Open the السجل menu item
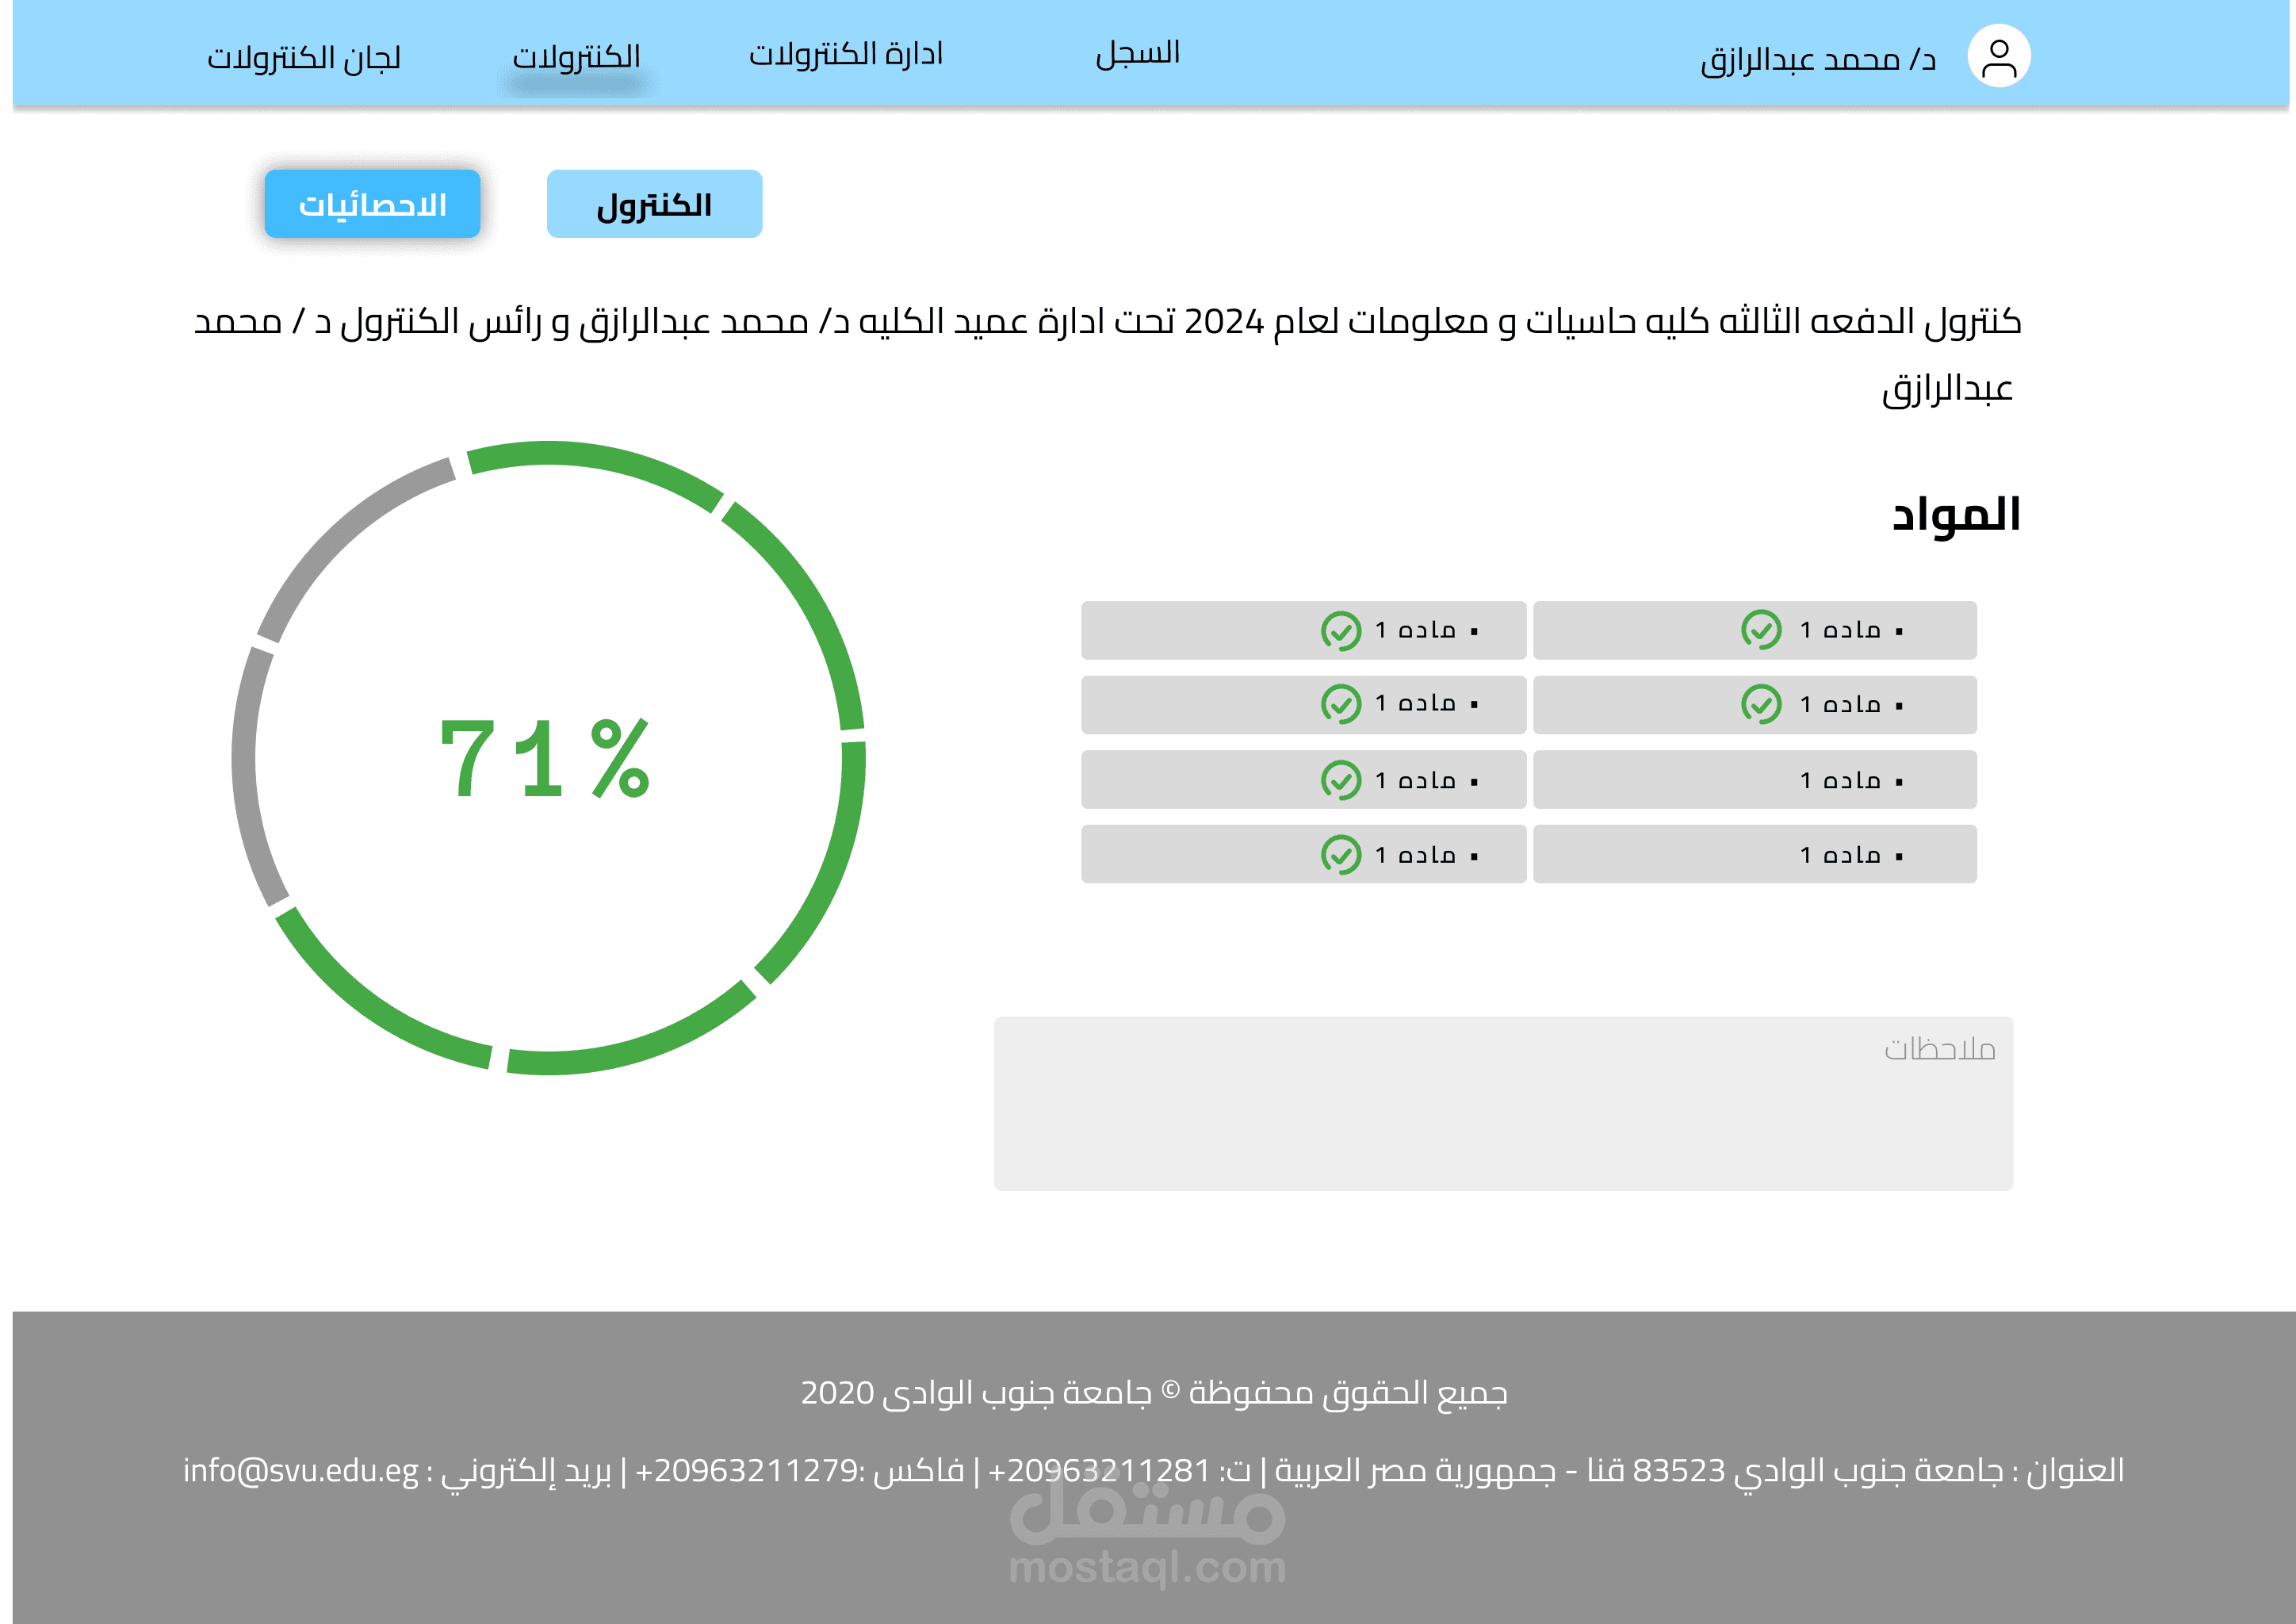 (1140, 54)
